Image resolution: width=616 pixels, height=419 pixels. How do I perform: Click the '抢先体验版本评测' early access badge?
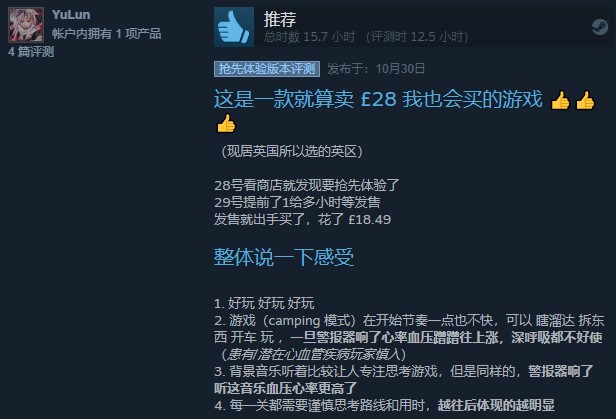pos(267,69)
